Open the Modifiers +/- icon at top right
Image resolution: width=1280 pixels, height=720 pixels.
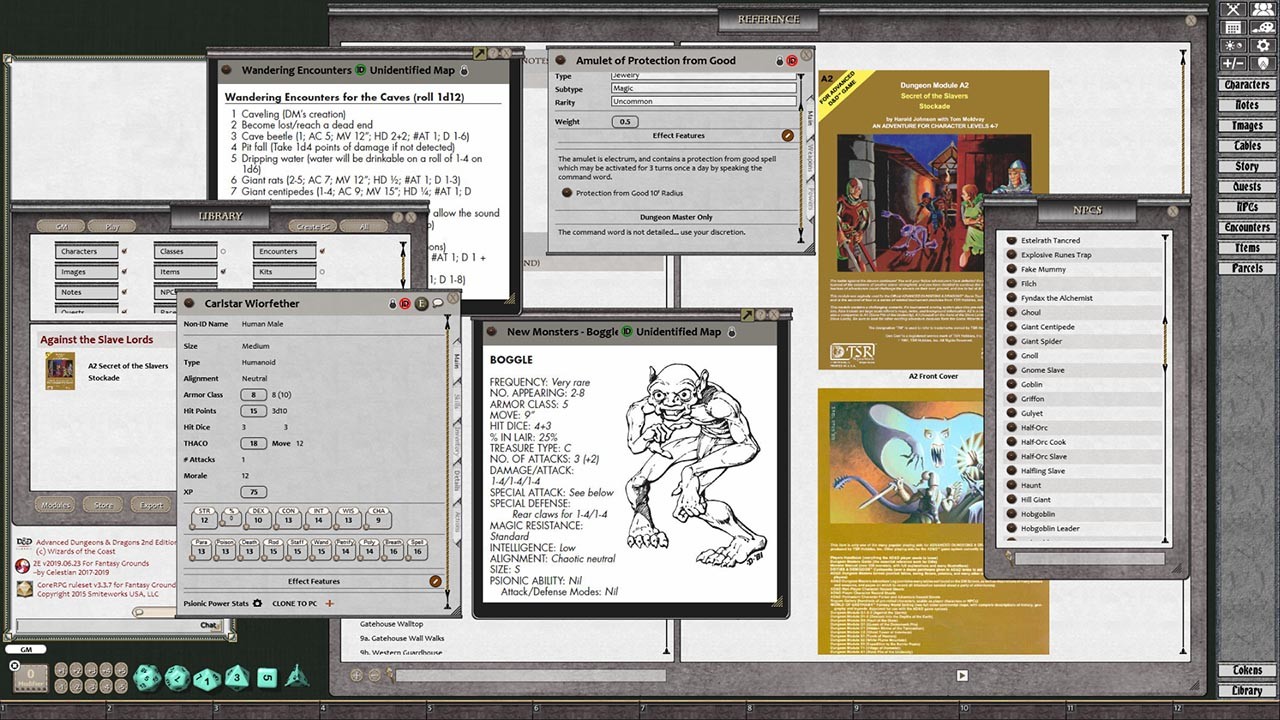click(1233, 63)
